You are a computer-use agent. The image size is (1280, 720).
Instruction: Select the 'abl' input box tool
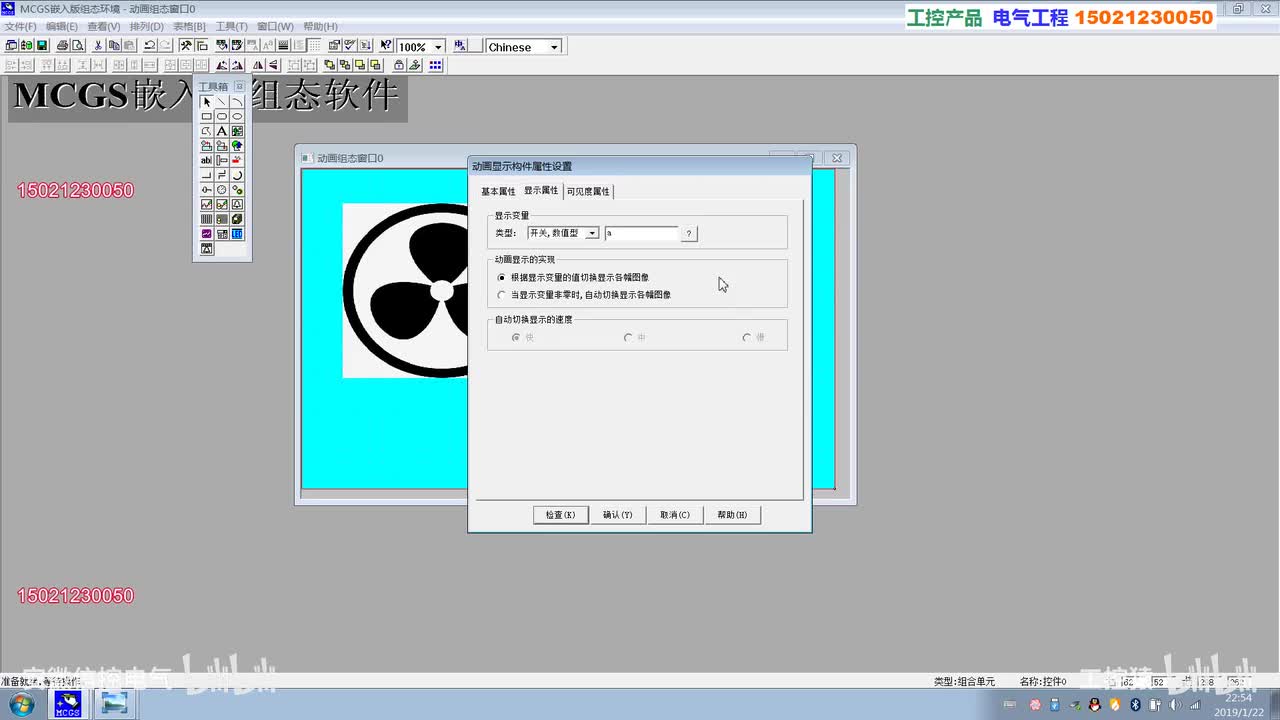tap(207, 160)
